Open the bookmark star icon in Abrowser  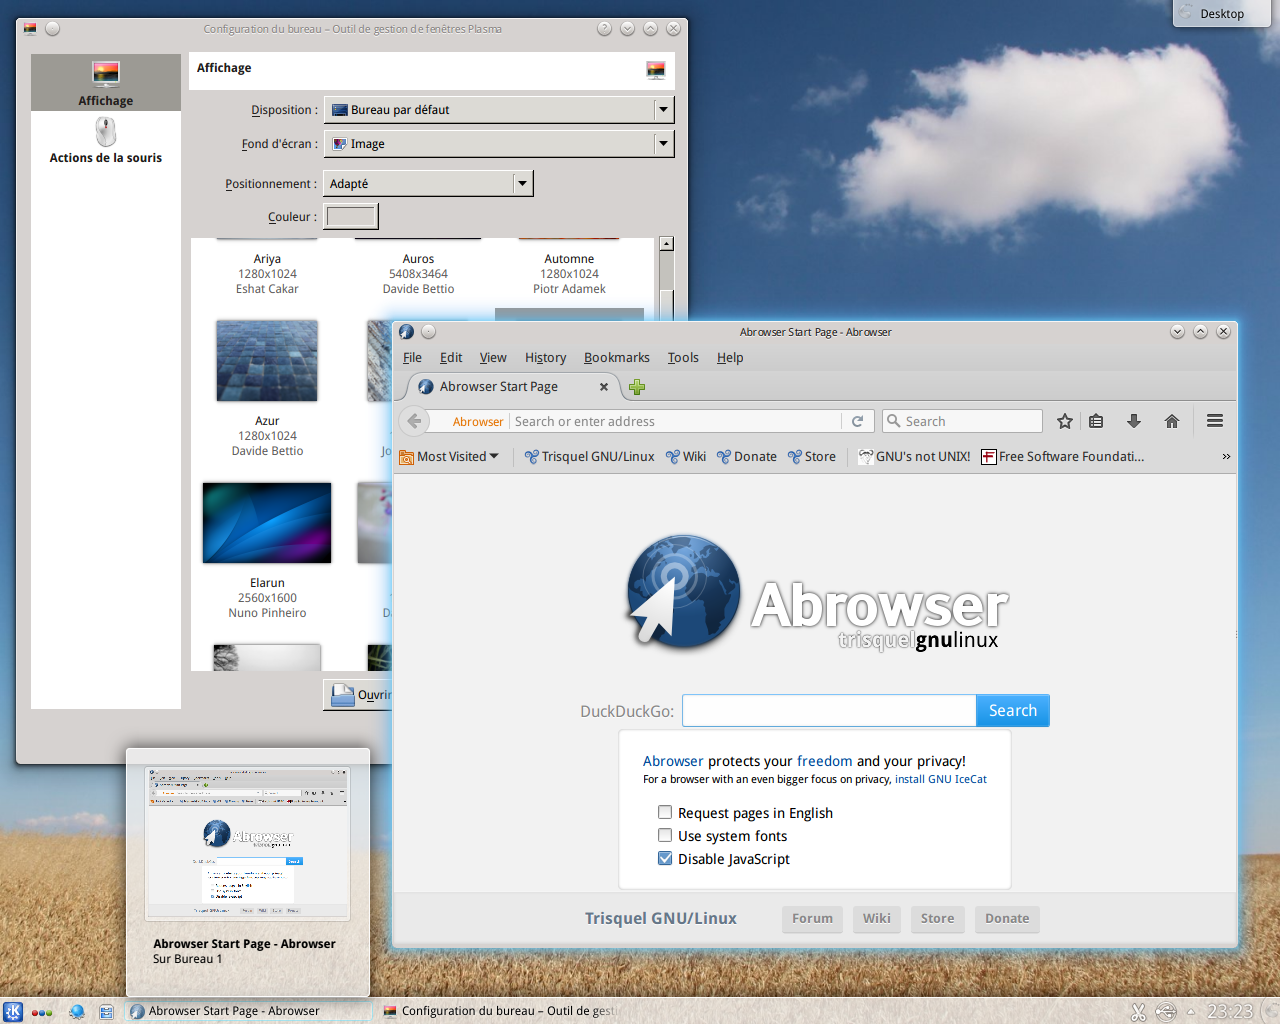pos(1065,421)
